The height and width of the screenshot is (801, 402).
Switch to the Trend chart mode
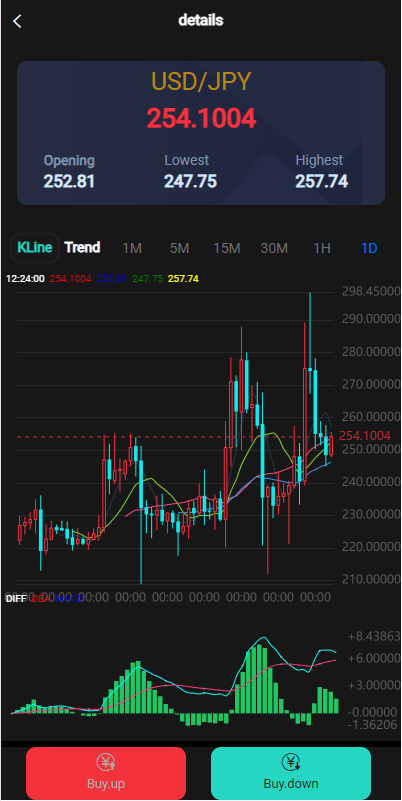click(82, 248)
